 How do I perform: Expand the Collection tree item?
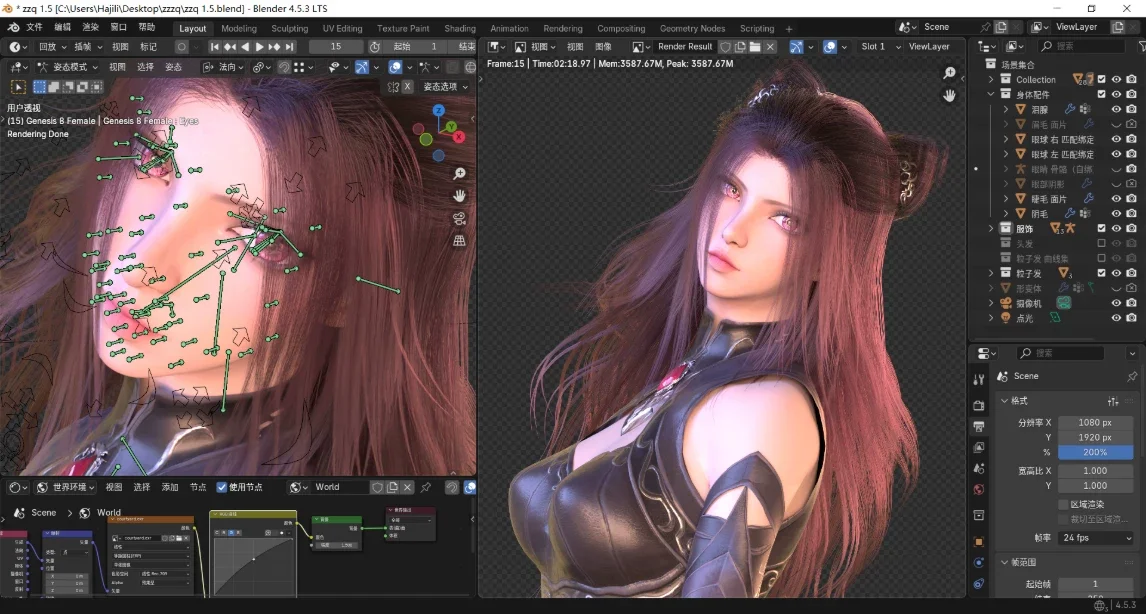click(991, 79)
